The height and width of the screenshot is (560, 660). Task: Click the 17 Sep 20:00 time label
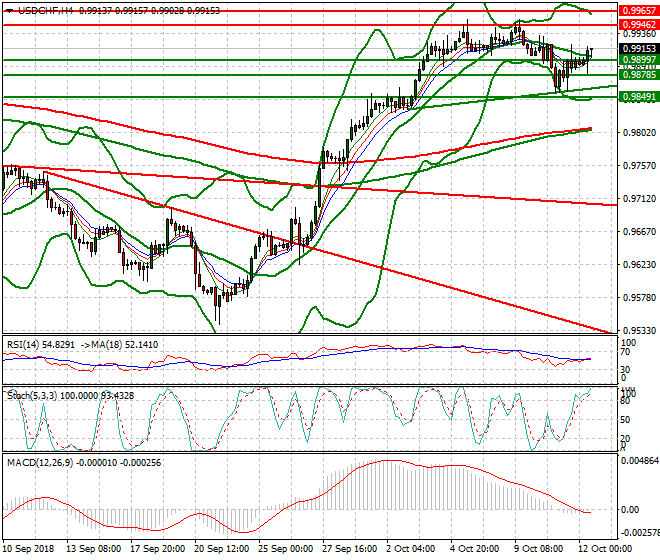(x=157, y=549)
